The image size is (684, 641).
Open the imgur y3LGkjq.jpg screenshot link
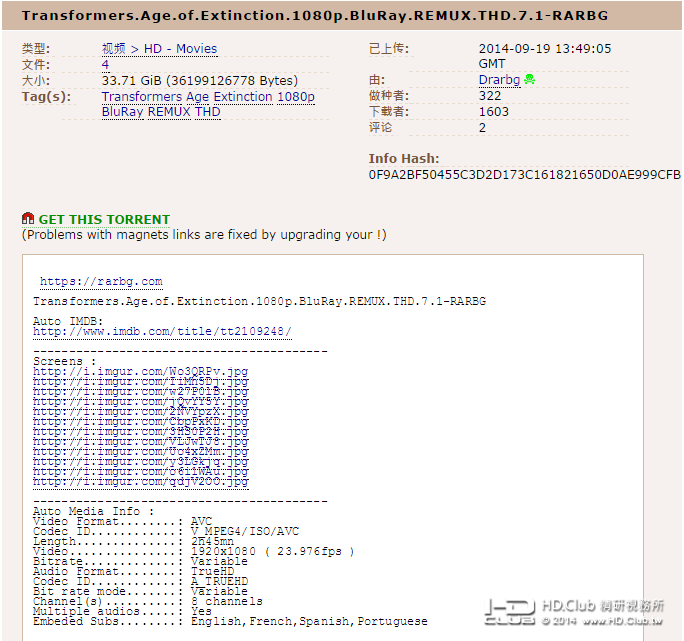pos(140,462)
